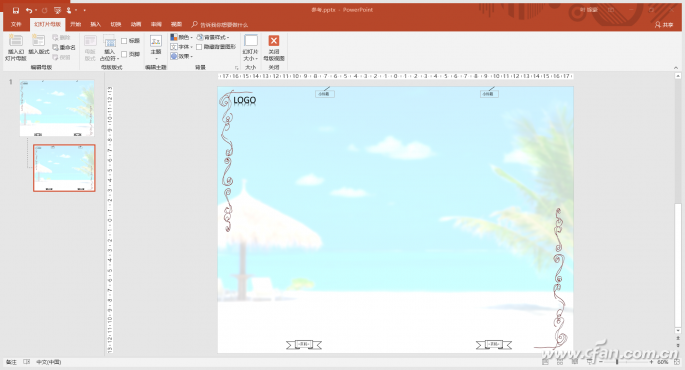Save the presentation with the floppy disk icon

16,10
